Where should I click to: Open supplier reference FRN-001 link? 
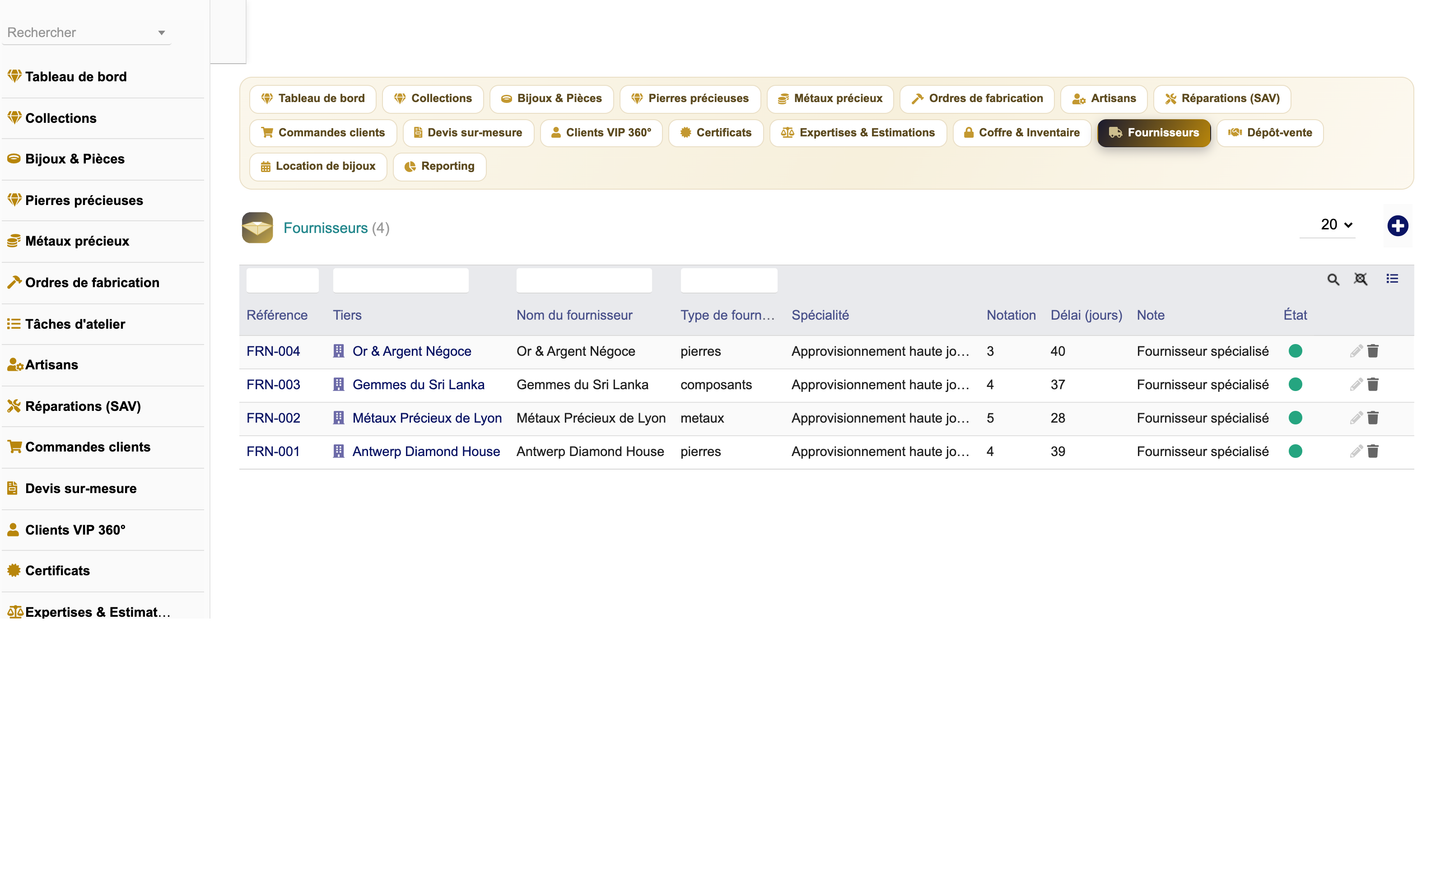click(x=273, y=452)
